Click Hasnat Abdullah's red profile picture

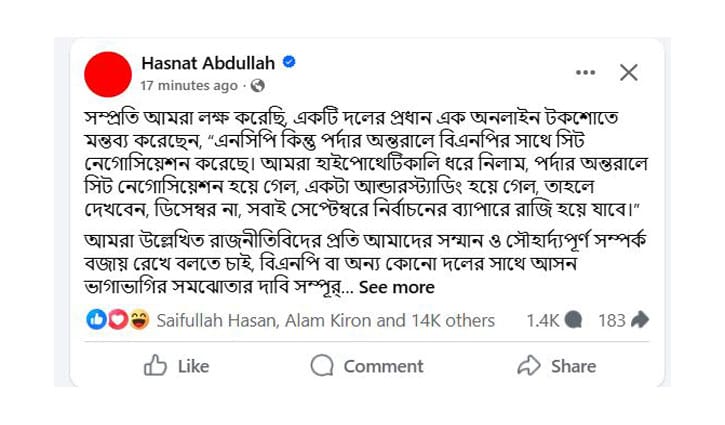click(108, 73)
